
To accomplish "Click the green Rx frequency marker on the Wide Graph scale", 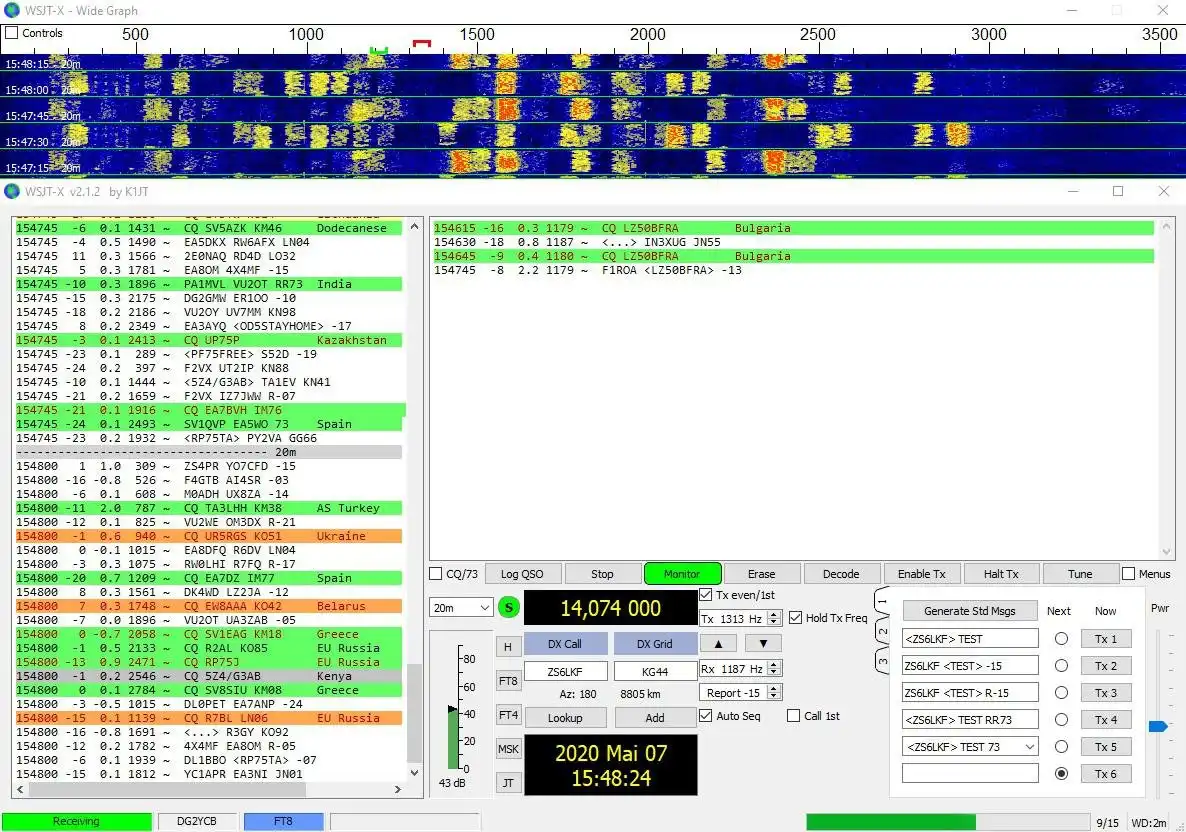I will (x=378, y=50).
